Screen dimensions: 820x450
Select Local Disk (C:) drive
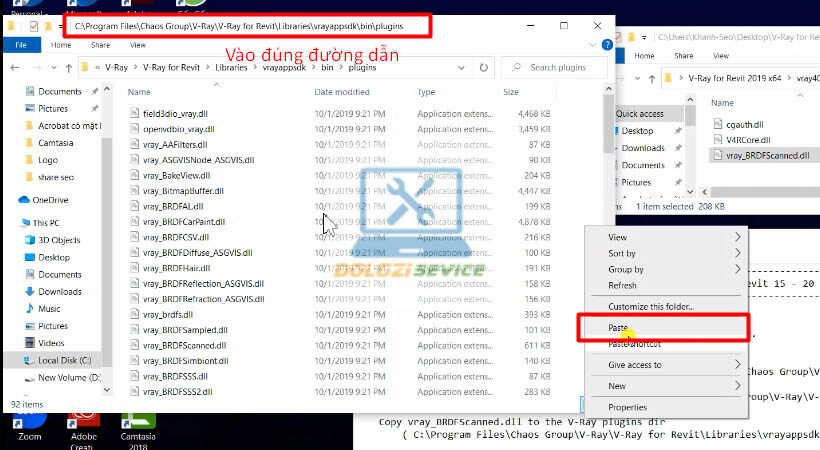[64, 361]
